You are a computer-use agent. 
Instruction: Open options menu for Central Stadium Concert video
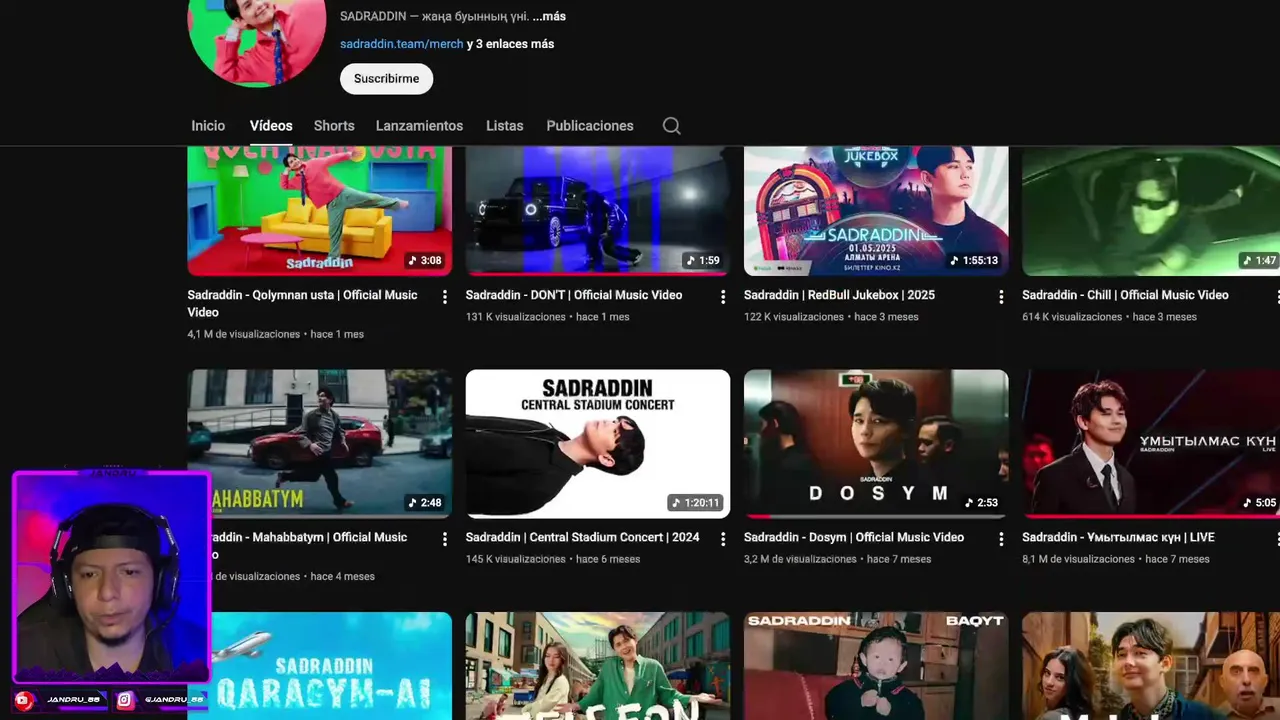click(x=723, y=539)
